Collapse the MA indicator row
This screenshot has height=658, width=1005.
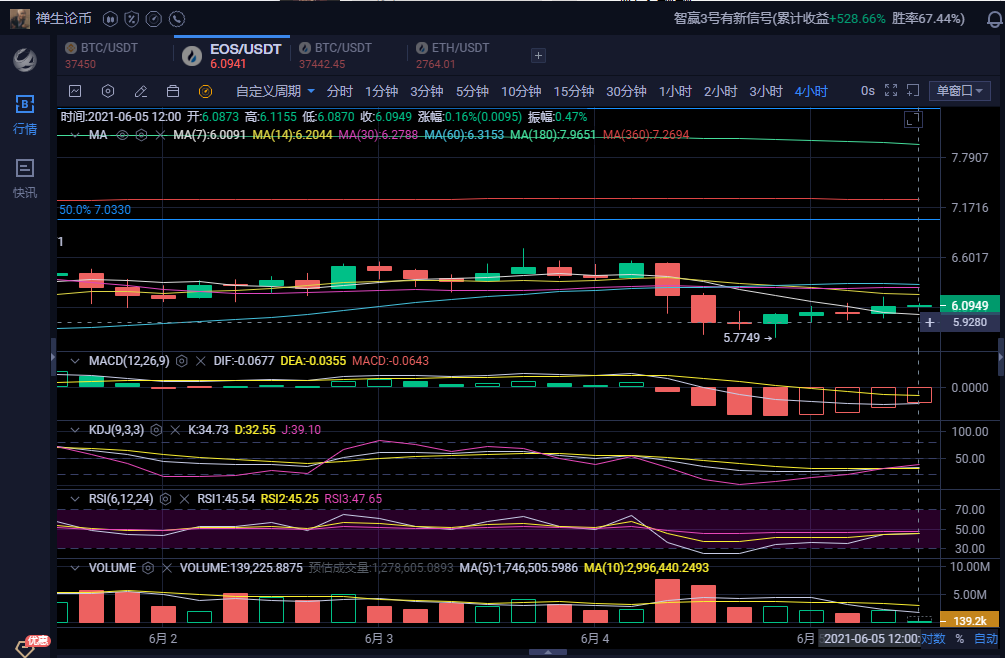75,135
